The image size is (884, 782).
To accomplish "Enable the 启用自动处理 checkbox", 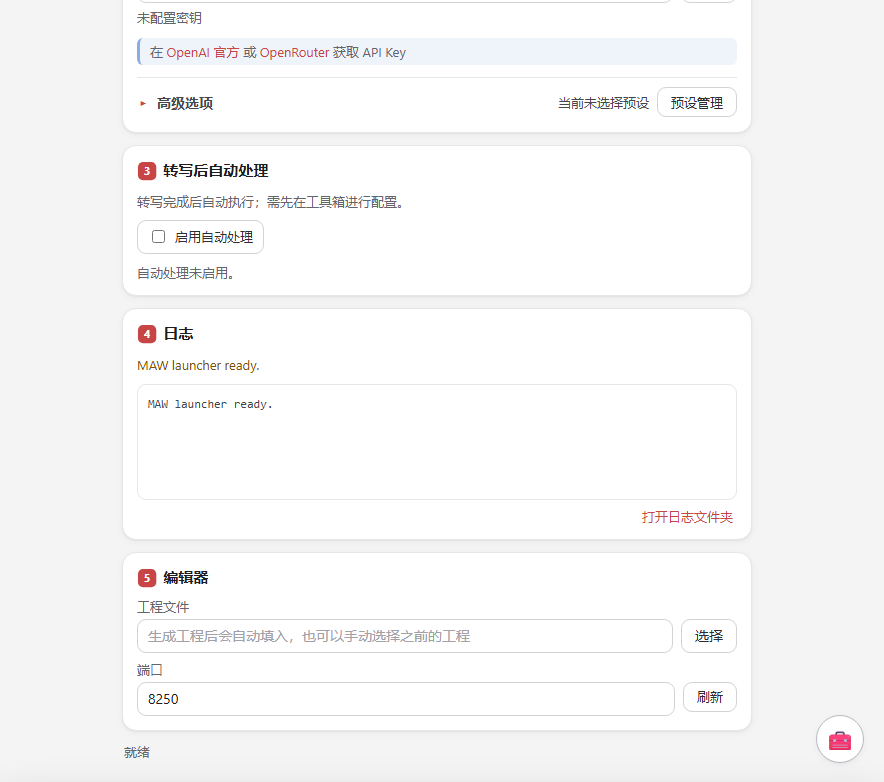I will point(158,237).
